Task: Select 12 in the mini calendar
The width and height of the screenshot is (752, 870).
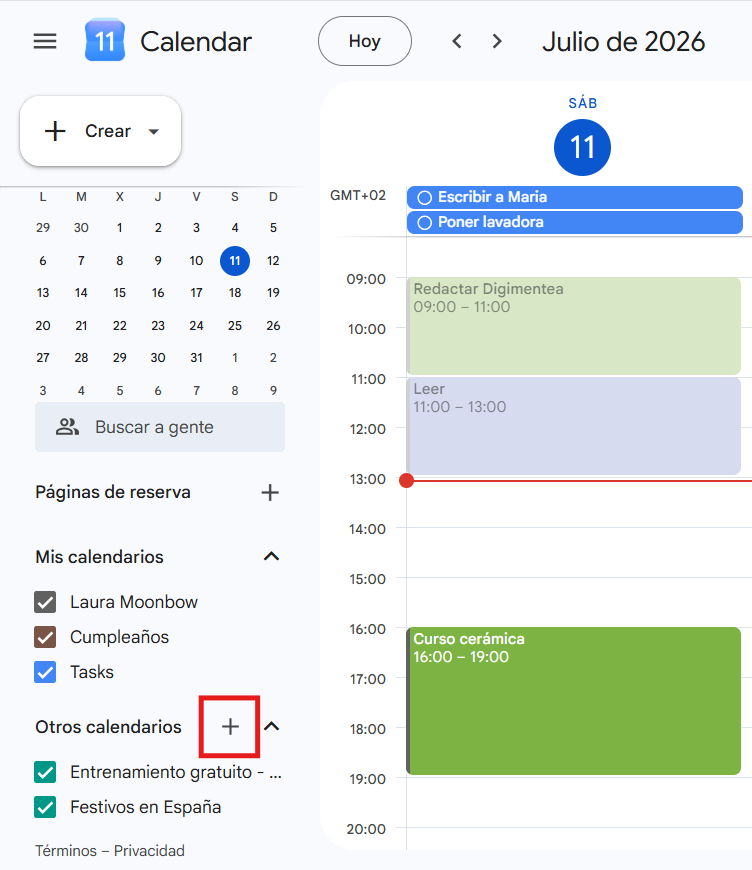Action: coord(273,261)
